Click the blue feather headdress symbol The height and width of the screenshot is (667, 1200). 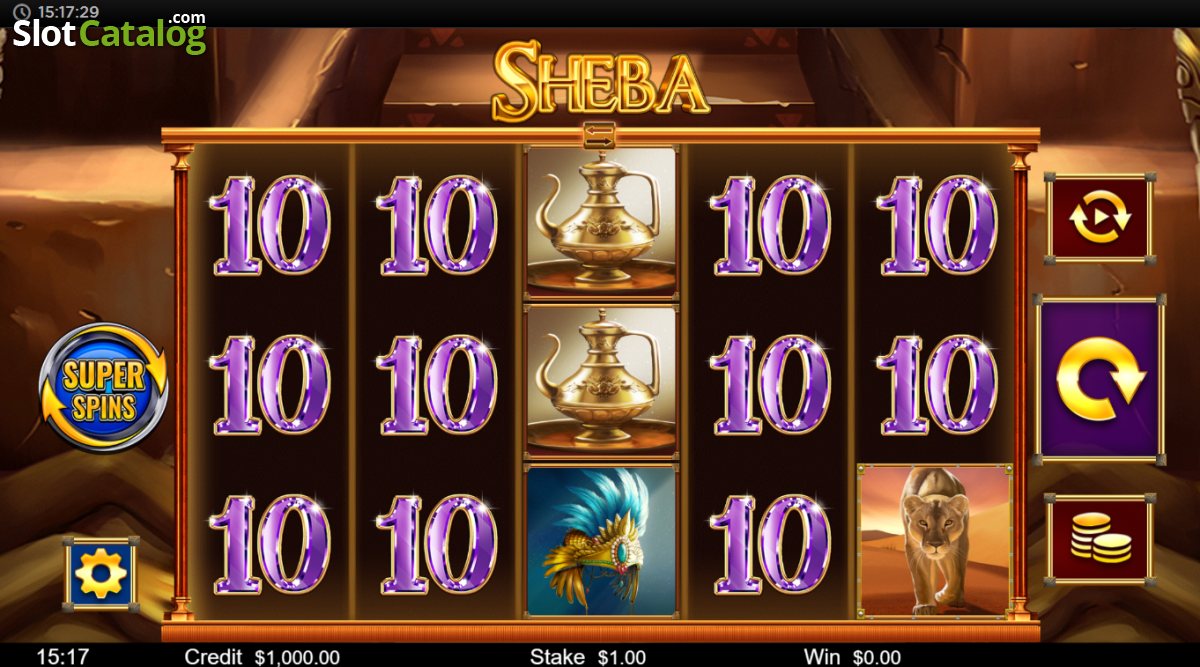pos(601,540)
